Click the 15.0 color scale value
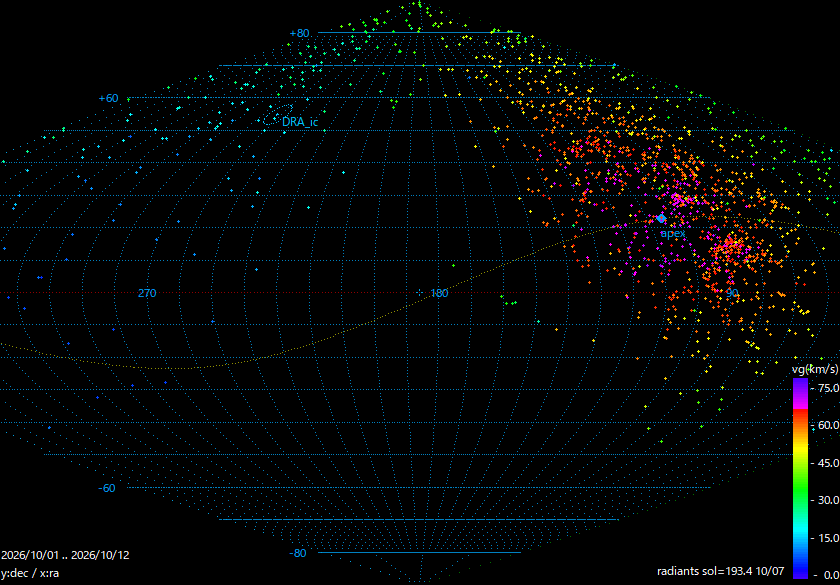 pos(828,537)
